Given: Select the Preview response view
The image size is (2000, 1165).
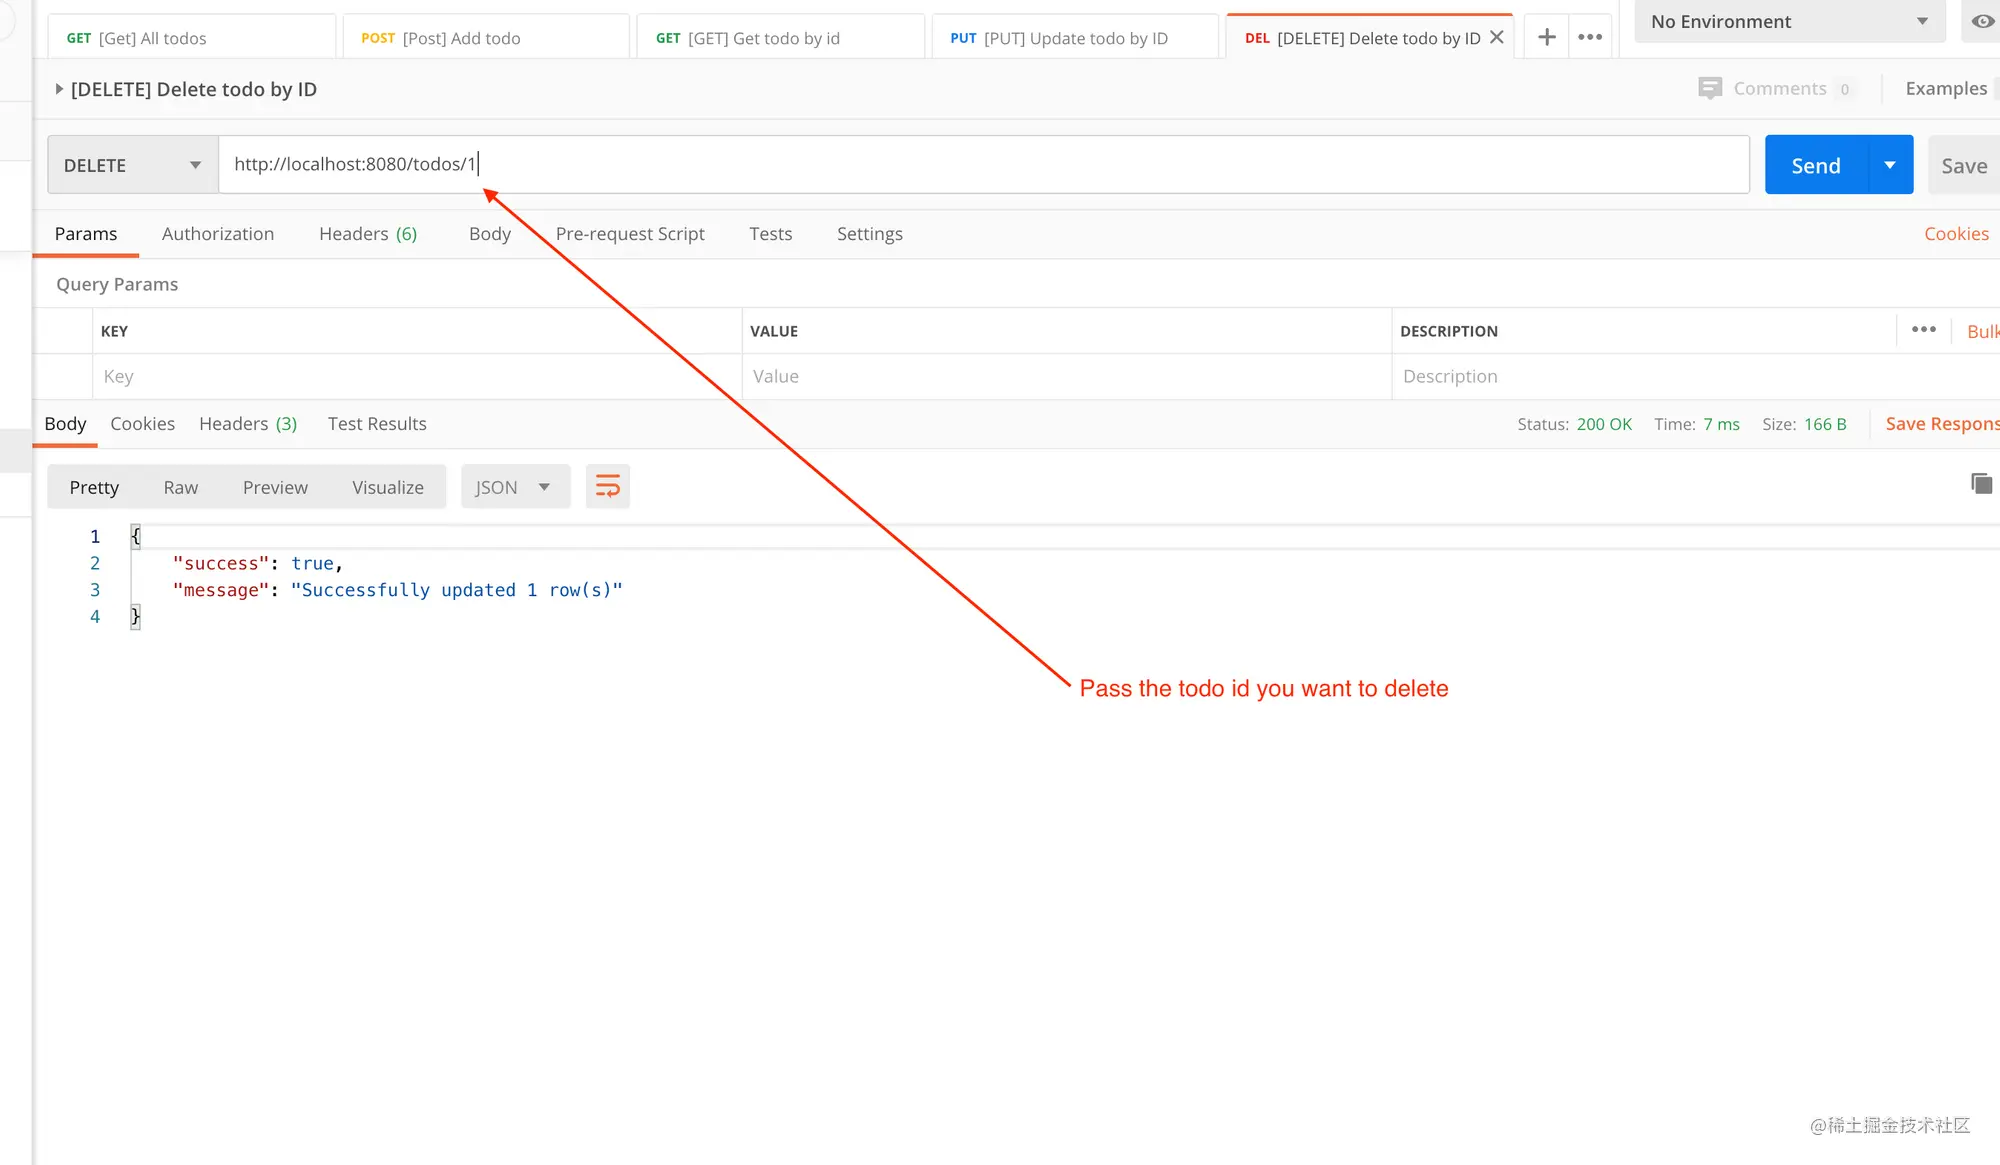Looking at the screenshot, I should (275, 488).
